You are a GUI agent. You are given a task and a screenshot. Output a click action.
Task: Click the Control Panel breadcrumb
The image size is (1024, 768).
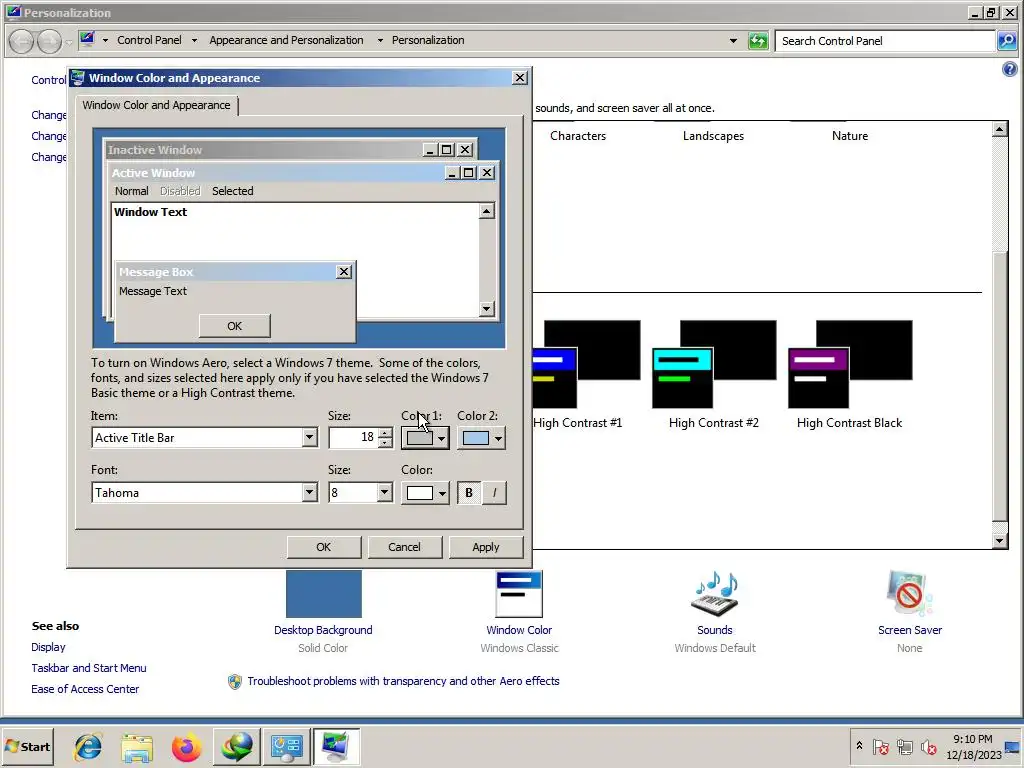click(150, 40)
